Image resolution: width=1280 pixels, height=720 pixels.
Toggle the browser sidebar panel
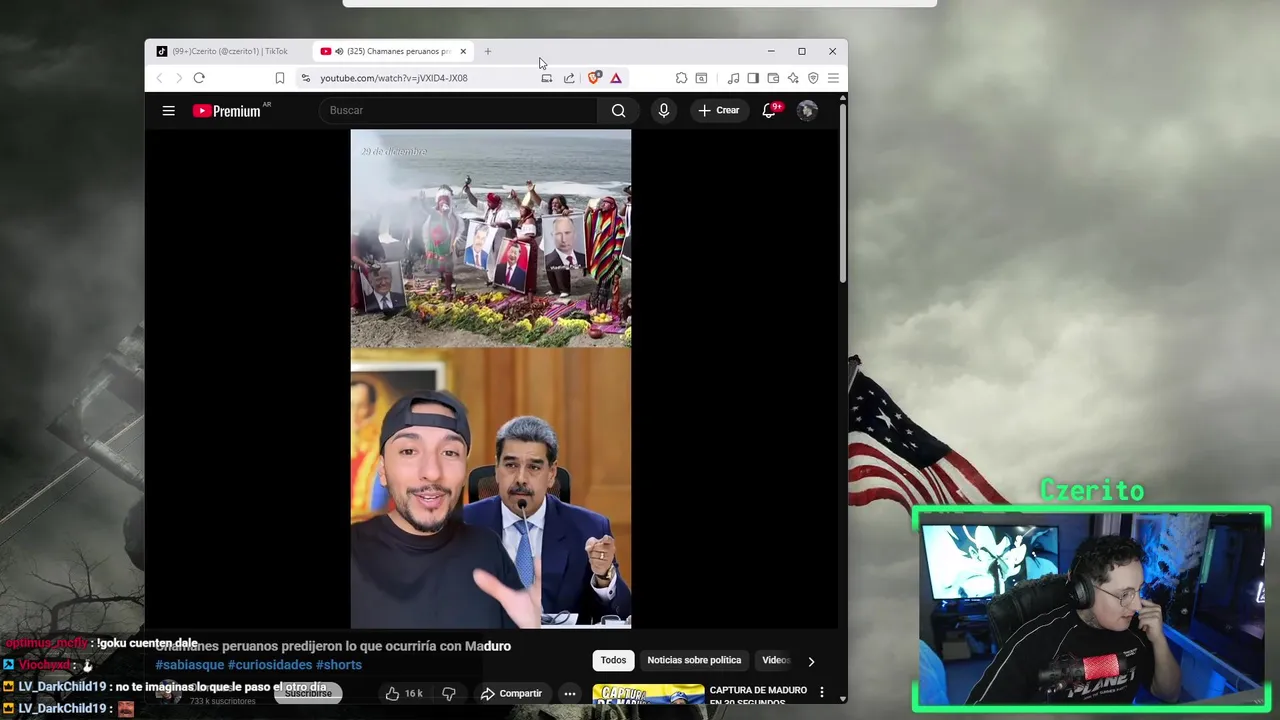[x=753, y=78]
